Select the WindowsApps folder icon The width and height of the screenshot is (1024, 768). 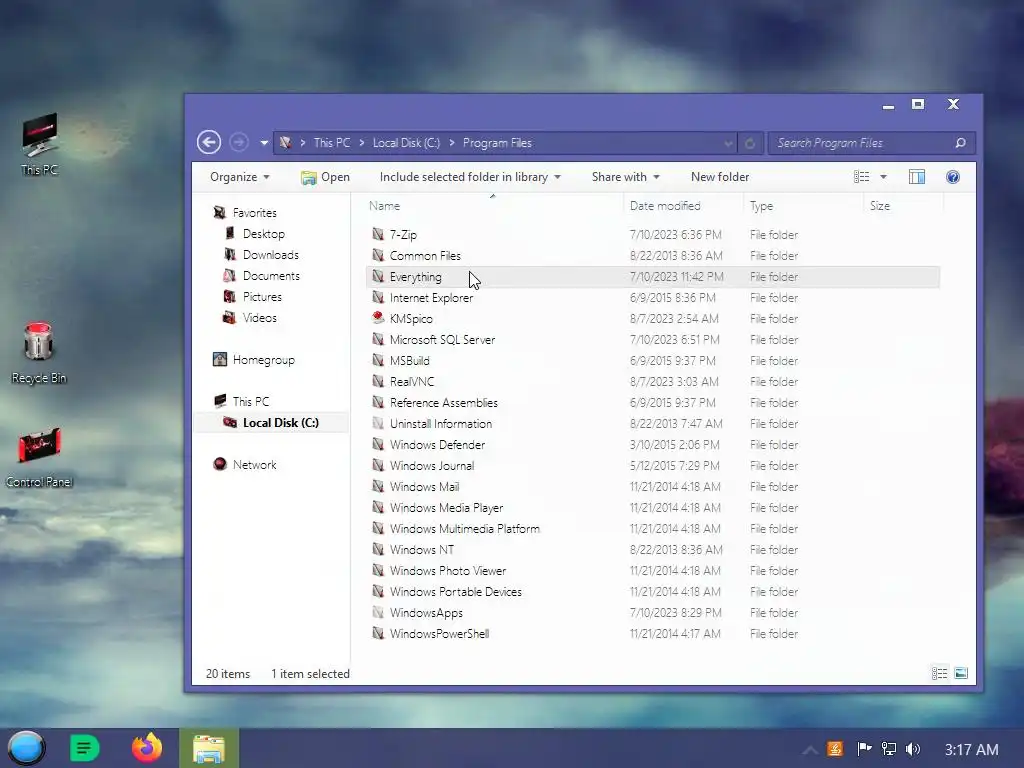(x=378, y=612)
